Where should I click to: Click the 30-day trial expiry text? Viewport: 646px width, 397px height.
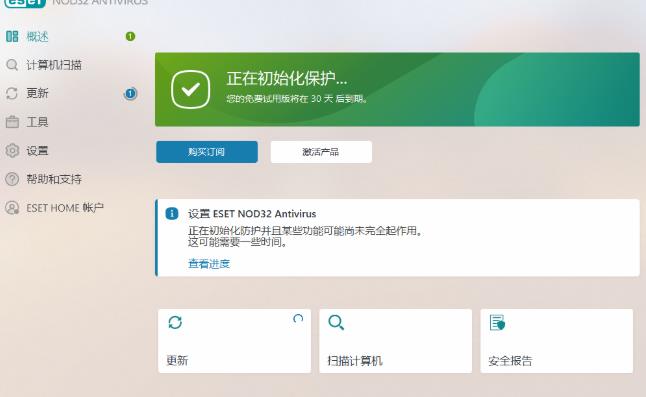coord(297,99)
